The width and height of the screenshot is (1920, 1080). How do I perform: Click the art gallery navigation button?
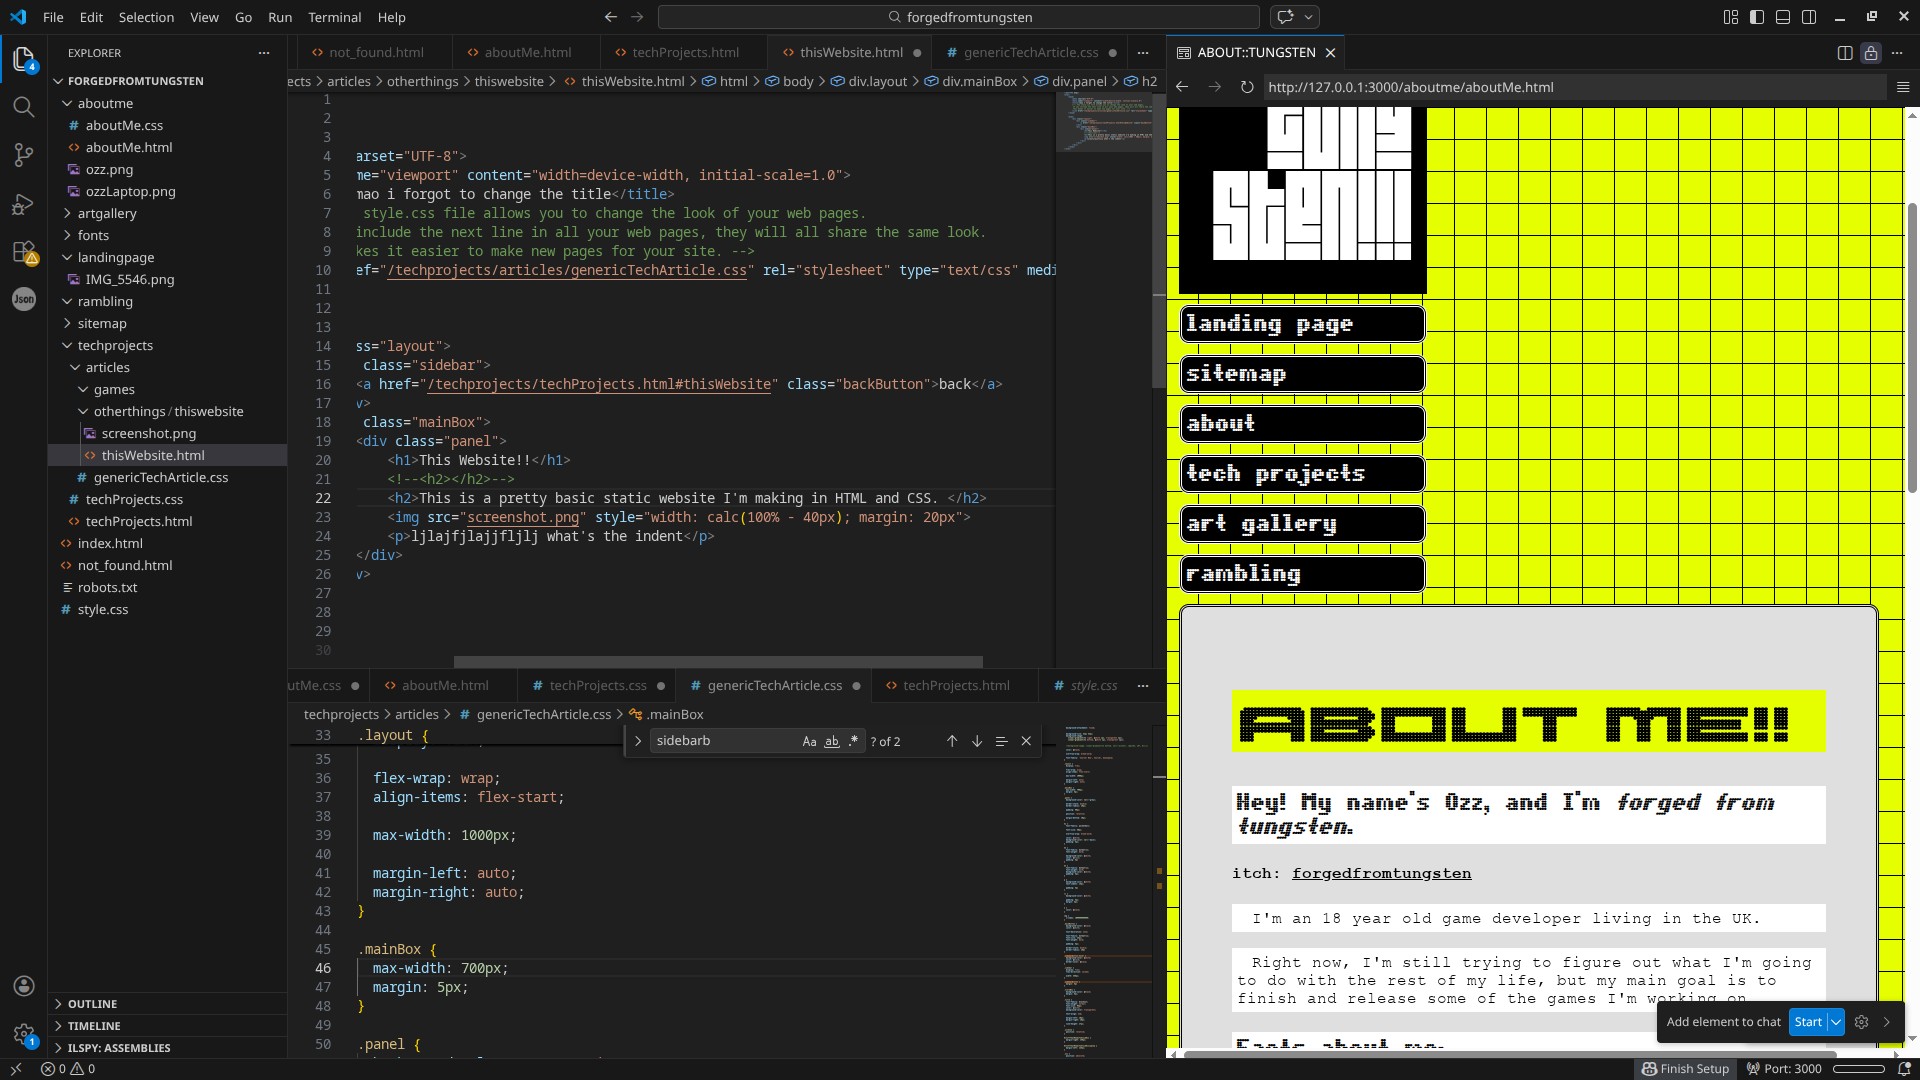pyautogui.click(x=1302, y=524)
